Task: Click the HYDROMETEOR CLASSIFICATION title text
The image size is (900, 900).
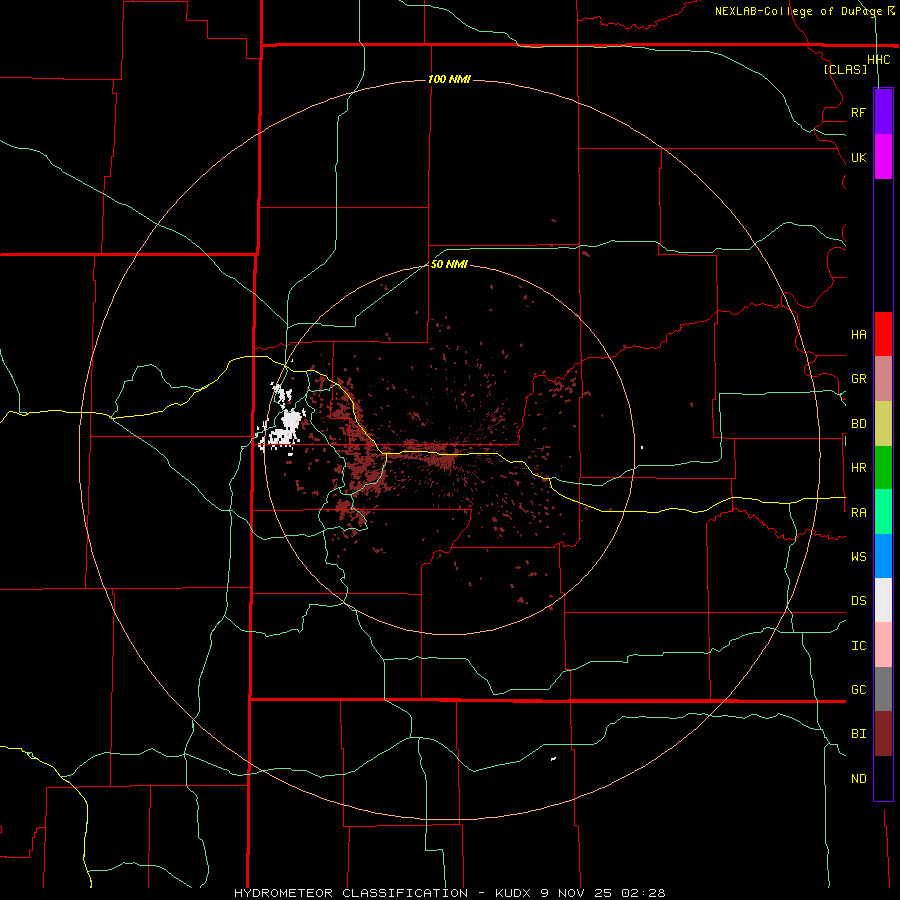Action: (351, 893)
